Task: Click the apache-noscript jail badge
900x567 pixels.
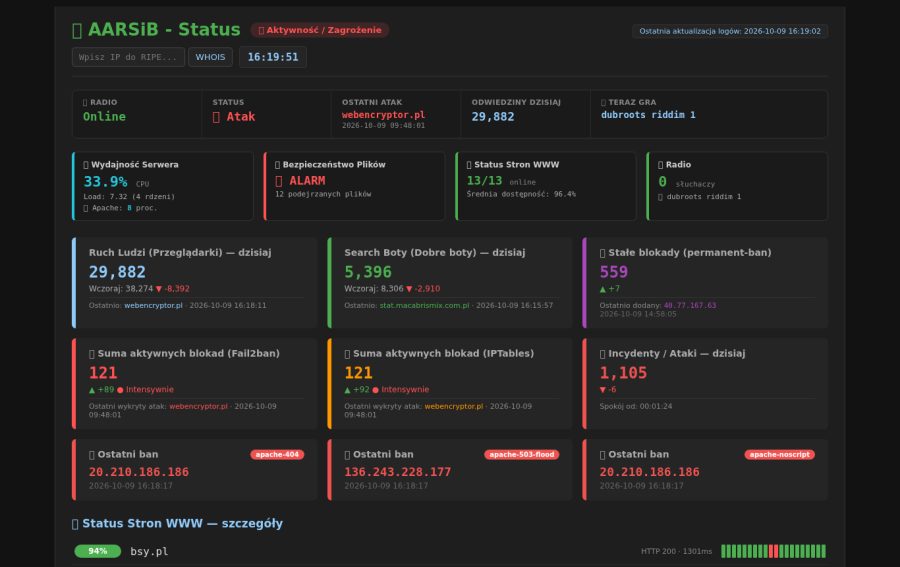Action: pyautogui.click(x=779, y=455)
